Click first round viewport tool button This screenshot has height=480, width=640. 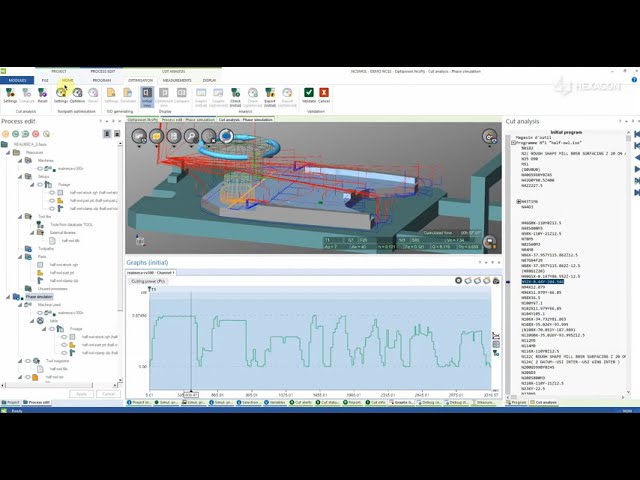point(139,136)
